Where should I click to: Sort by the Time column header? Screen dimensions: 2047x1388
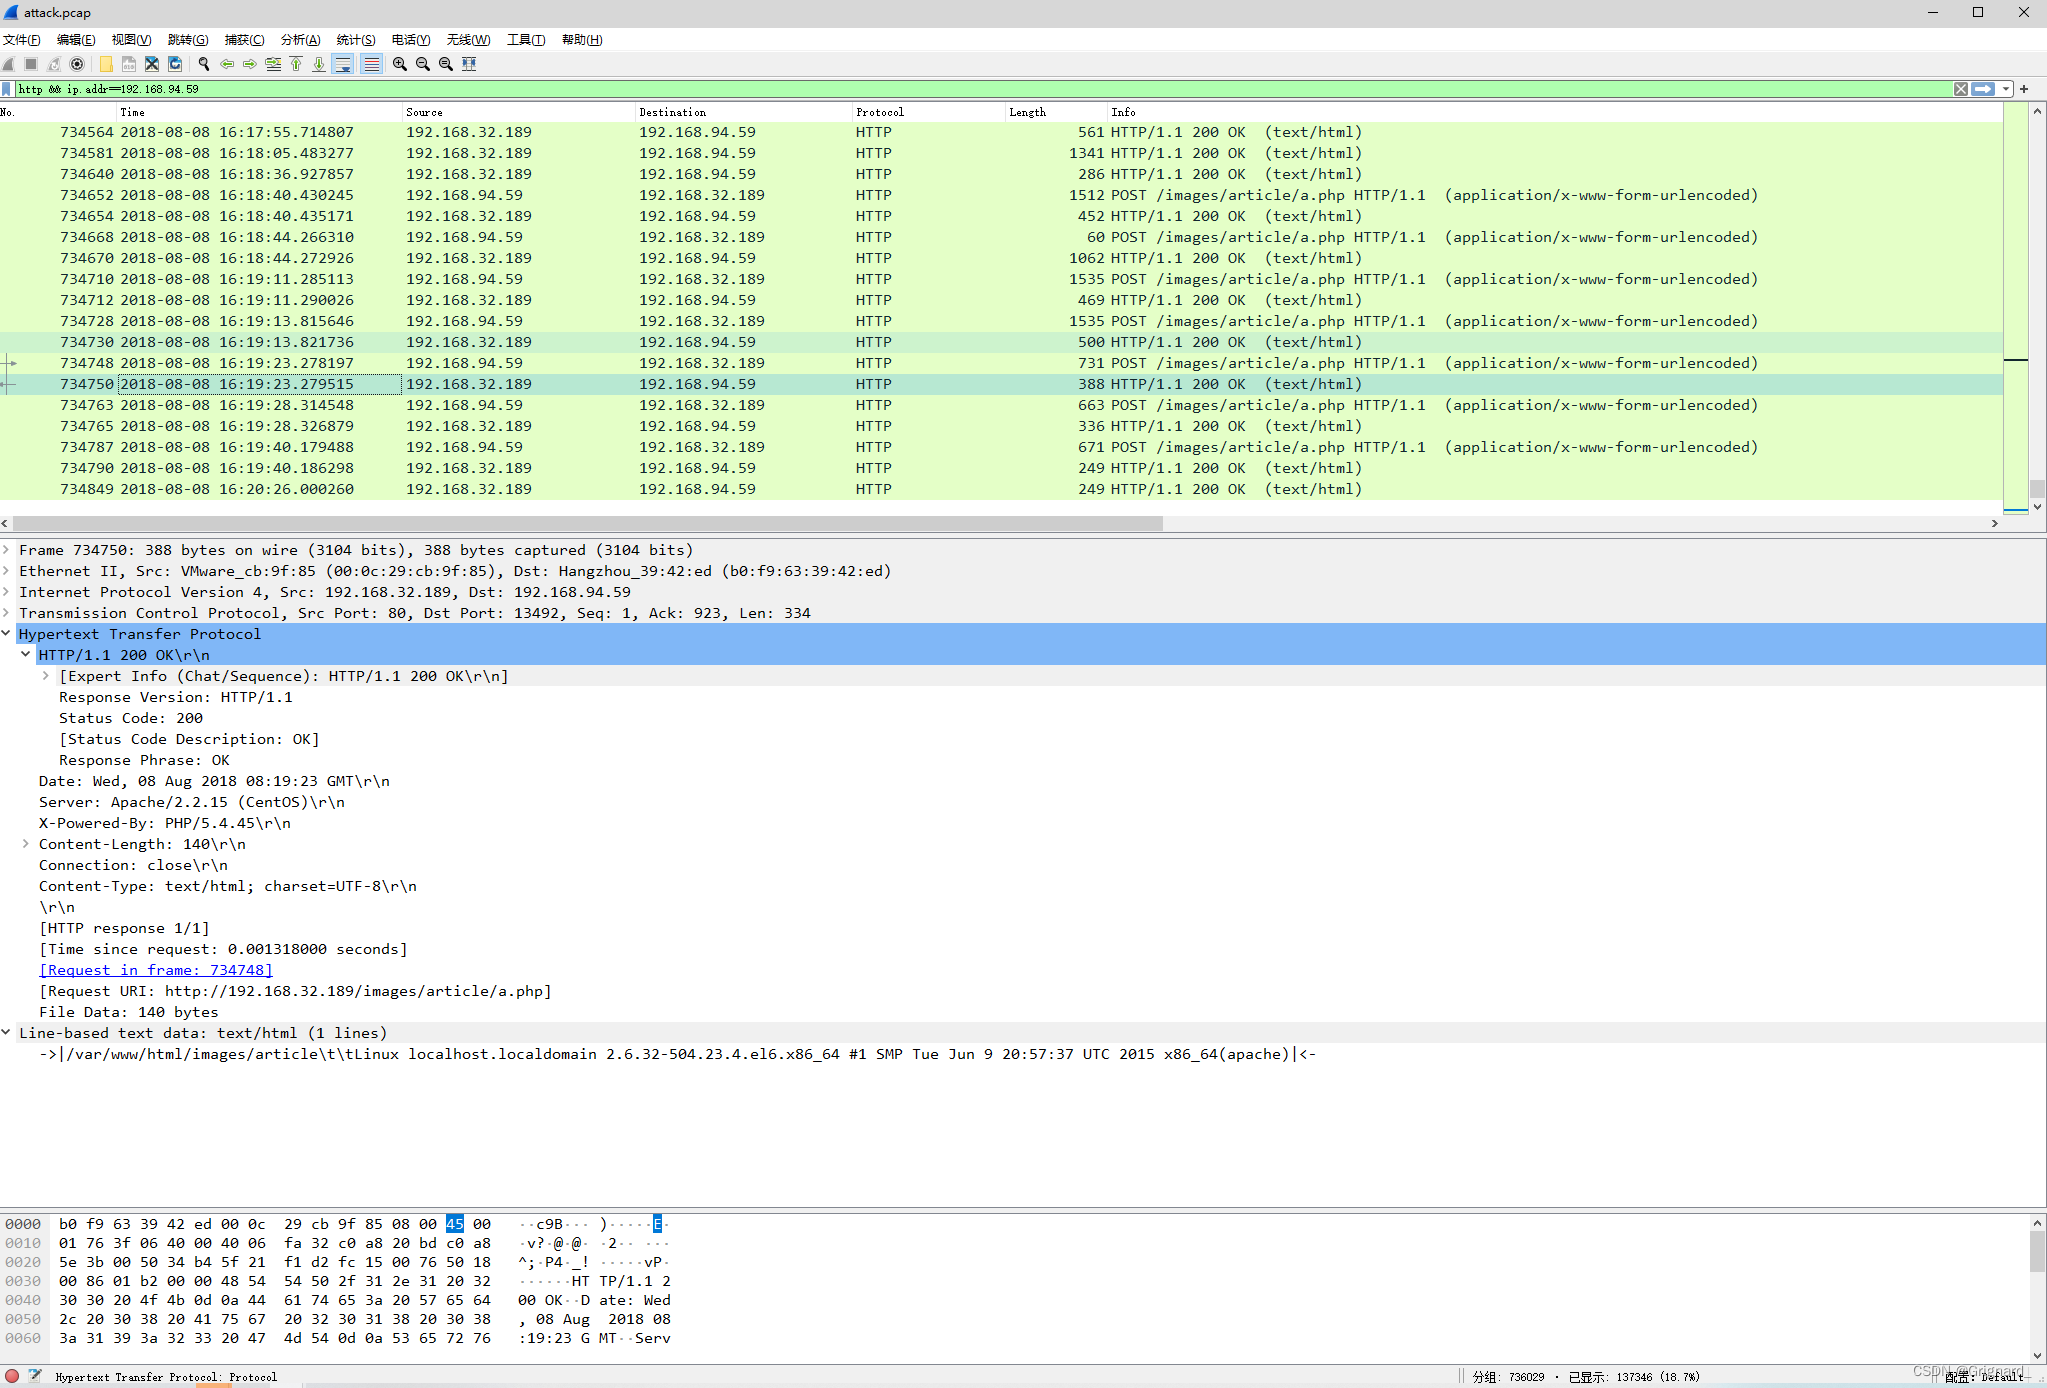pyautogui.click(x=259, y=112)
